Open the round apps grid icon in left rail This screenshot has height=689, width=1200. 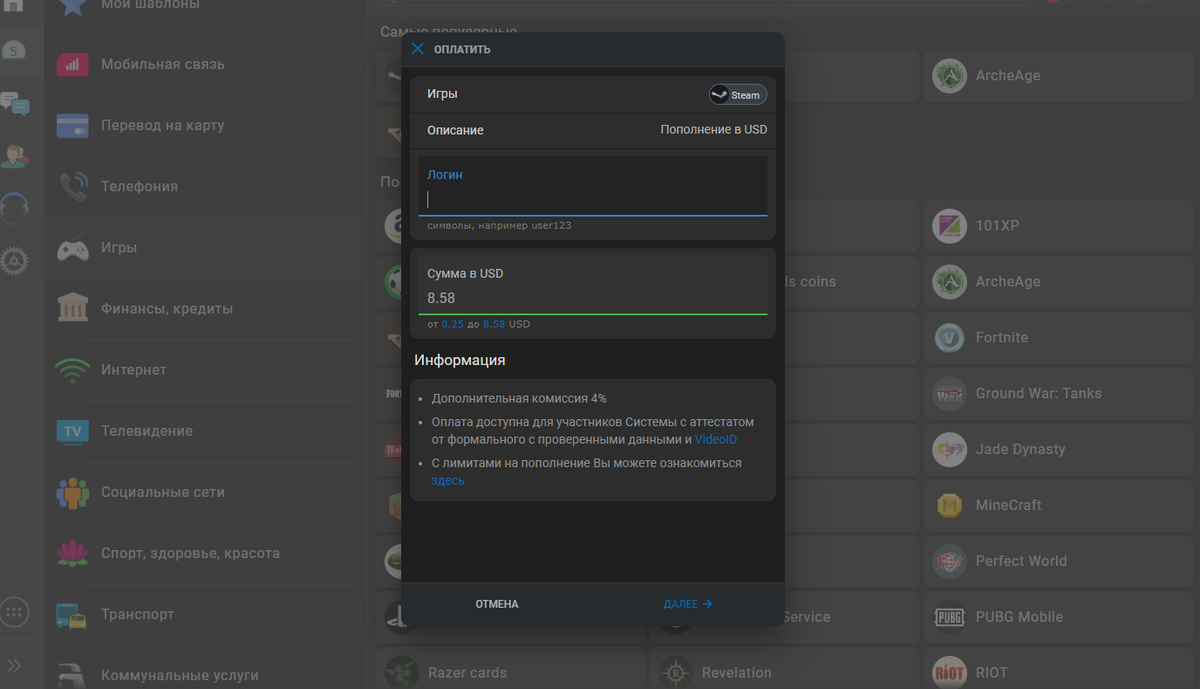tap(15, 612)
